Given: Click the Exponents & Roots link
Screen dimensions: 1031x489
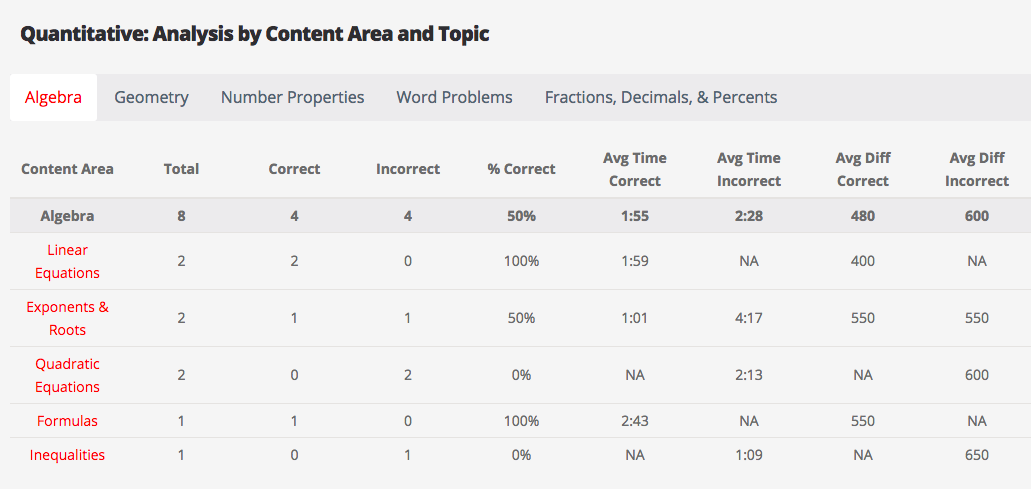Looking at the screenshot, I should click(x=67, y=318).
